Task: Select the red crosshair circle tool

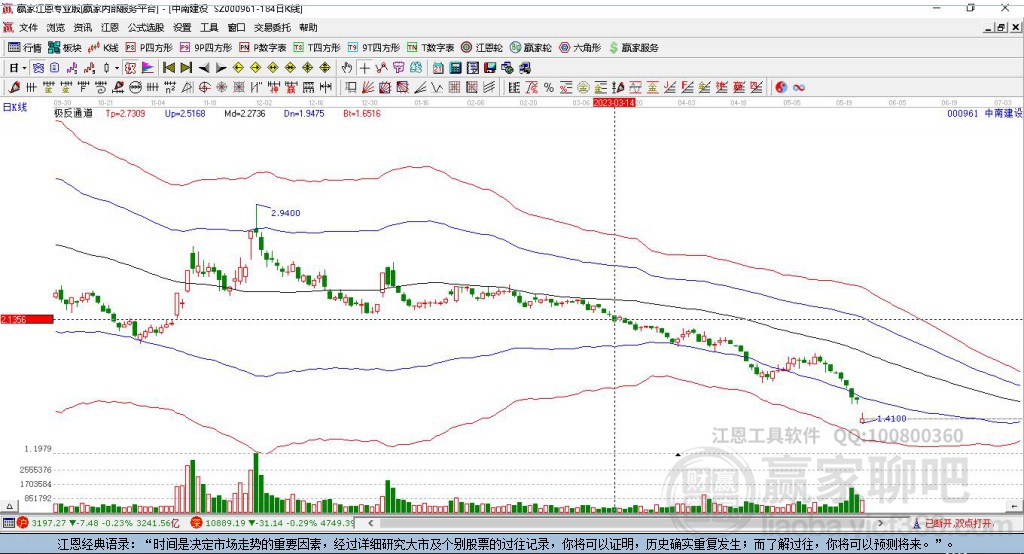Action: point(204,87)
